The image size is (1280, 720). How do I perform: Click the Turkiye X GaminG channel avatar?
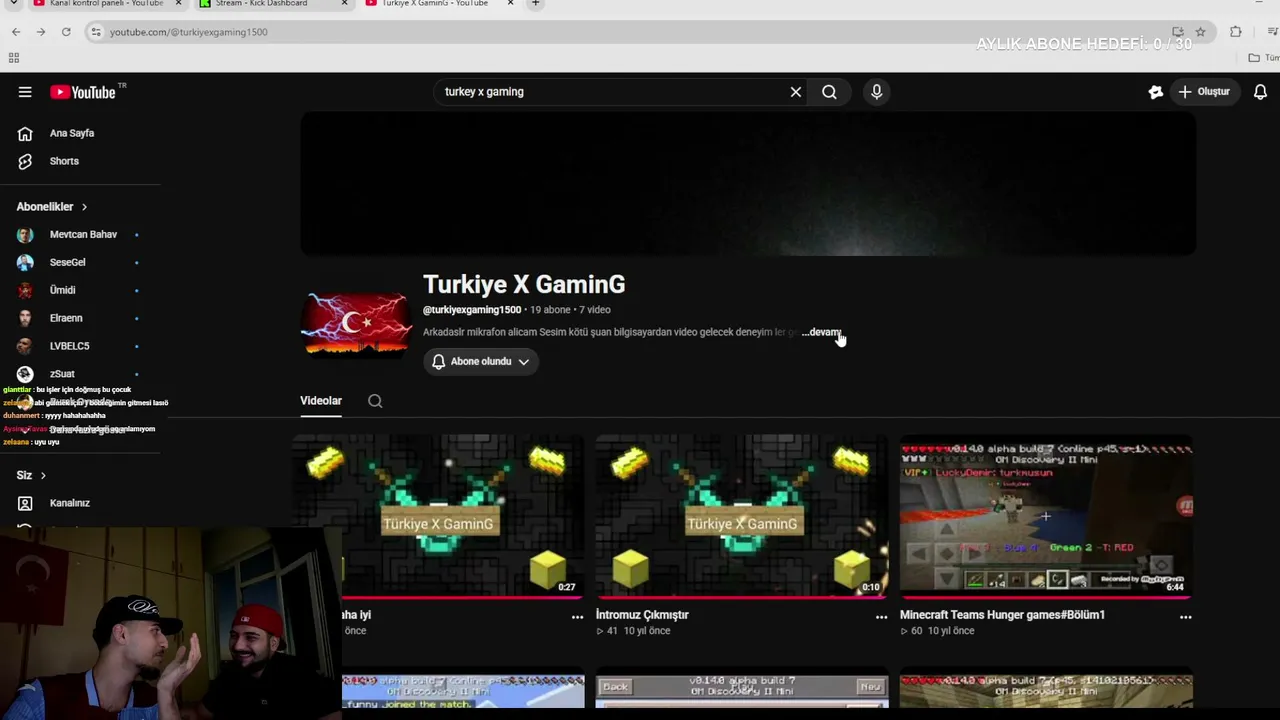[x=355, y=323]
